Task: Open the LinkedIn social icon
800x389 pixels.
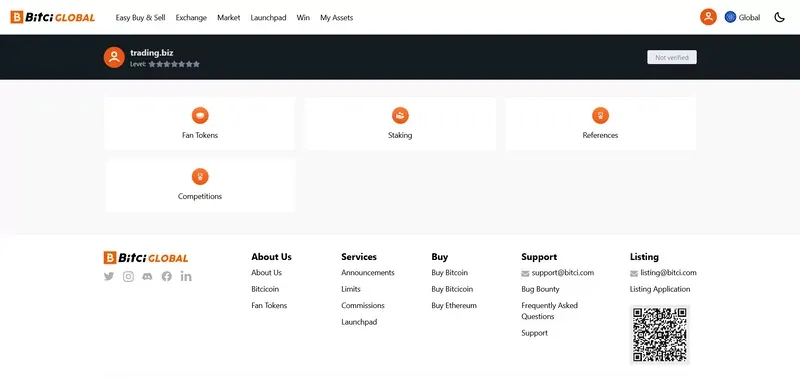Action: (186, 276)
